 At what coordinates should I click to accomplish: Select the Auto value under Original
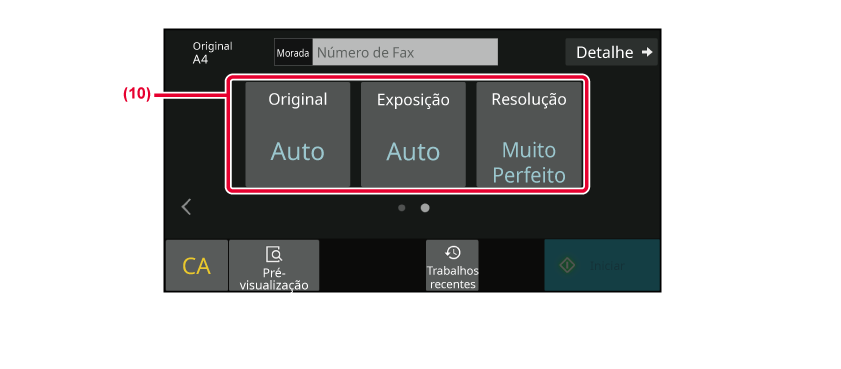coord(298,152)
